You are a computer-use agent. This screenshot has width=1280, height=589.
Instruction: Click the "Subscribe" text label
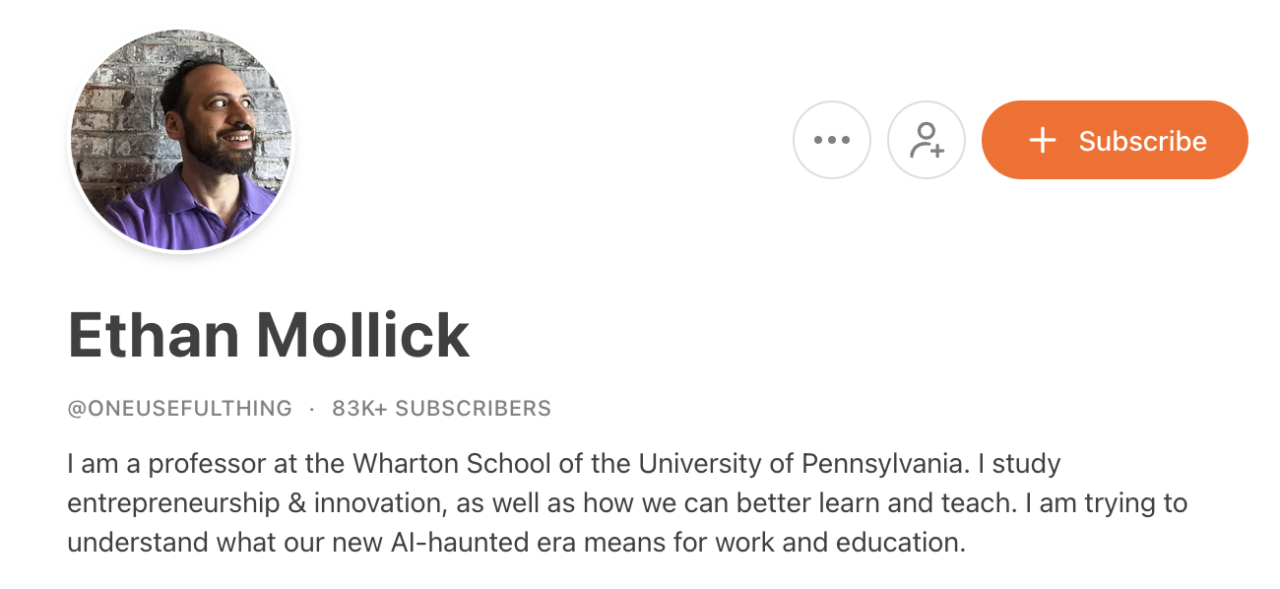tap(1142, 141)
